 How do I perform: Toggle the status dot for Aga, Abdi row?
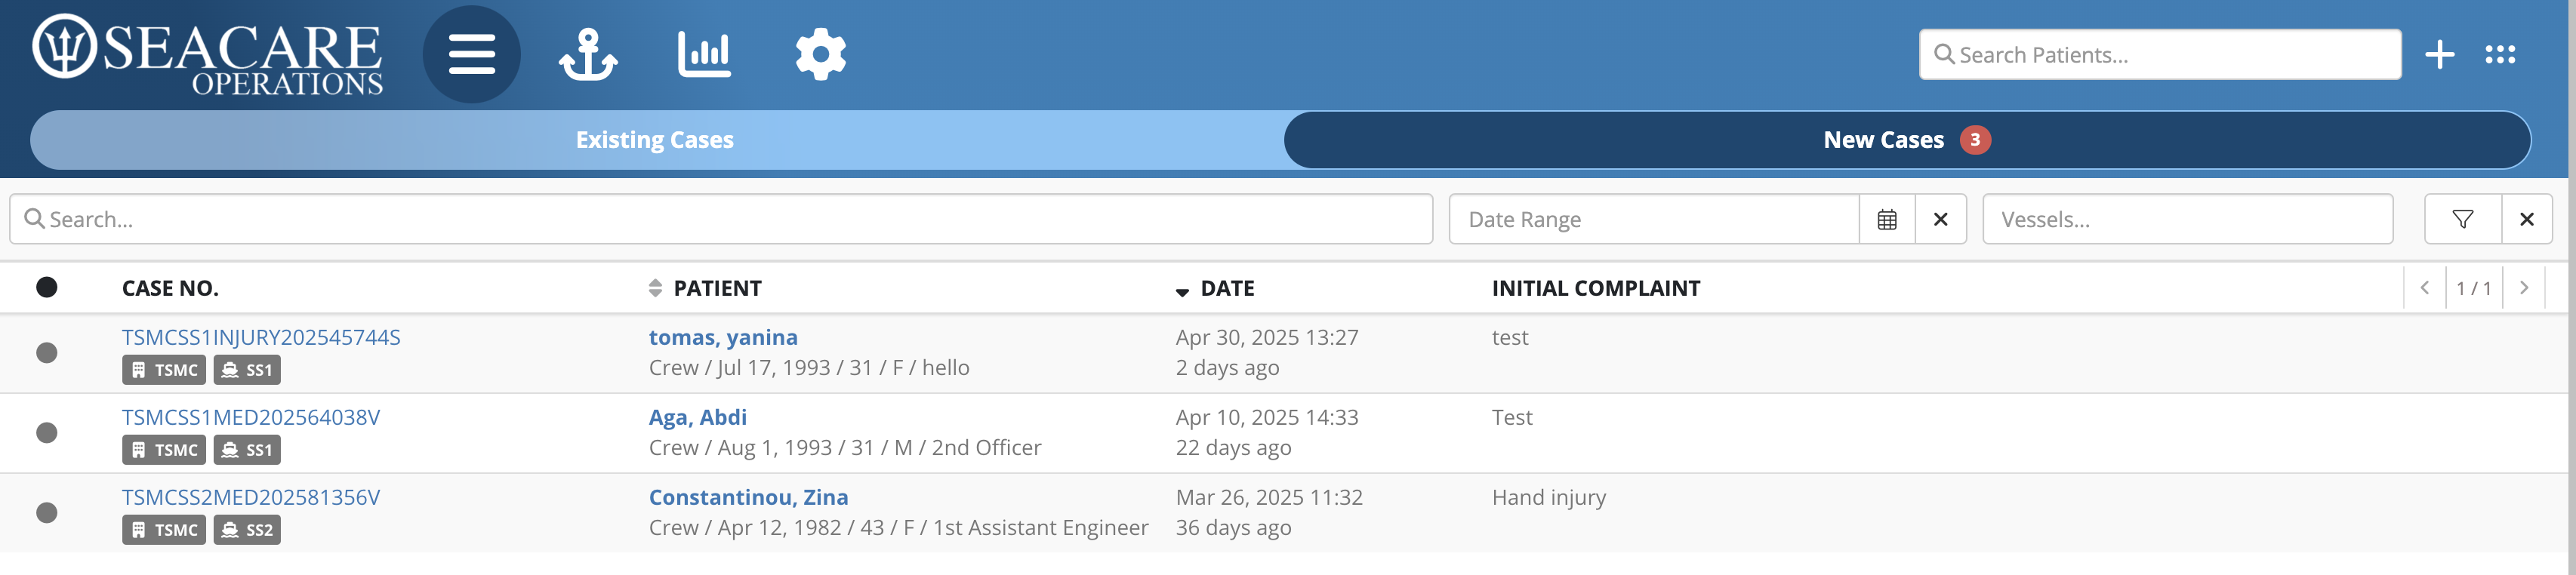(47, 433)
